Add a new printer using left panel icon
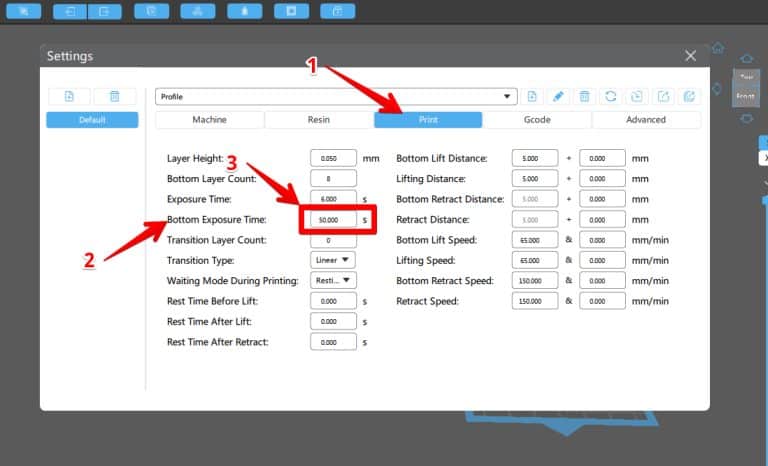The image size is (768, 466). tap(69, 96)
